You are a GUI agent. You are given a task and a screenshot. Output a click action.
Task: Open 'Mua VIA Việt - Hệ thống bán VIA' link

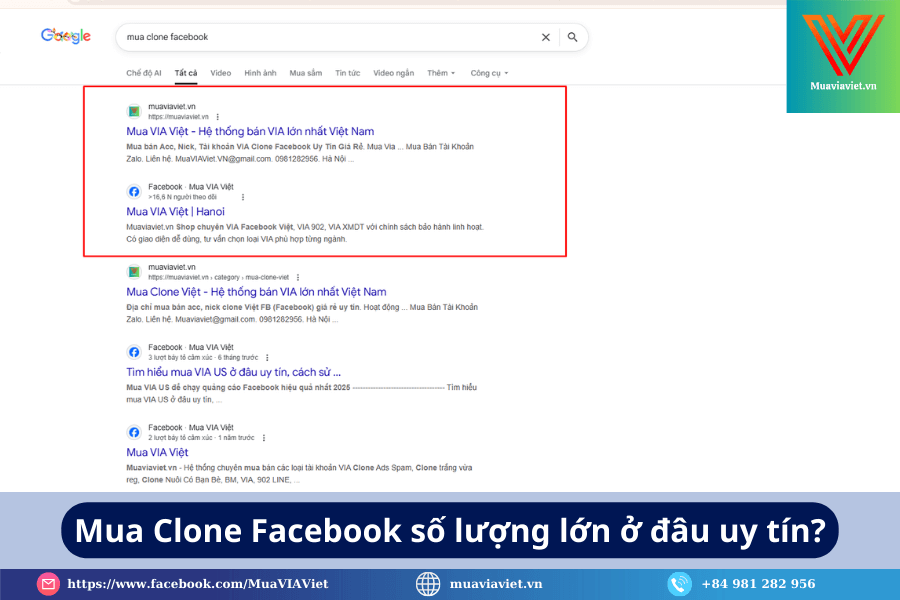[x=250, y=131]
